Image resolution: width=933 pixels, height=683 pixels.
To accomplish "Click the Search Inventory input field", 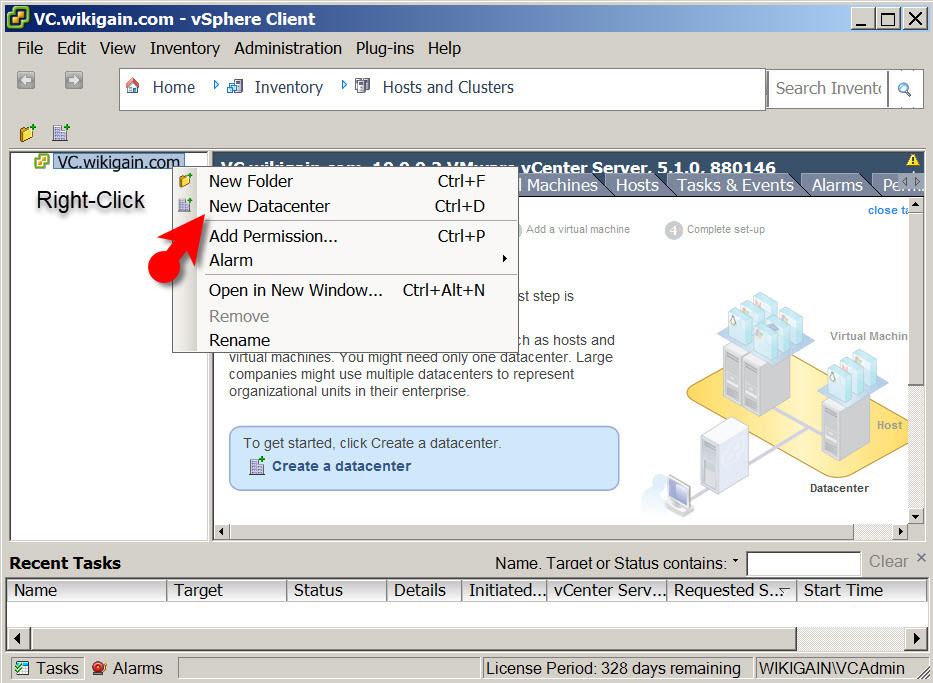I will (x=827, y=88).
